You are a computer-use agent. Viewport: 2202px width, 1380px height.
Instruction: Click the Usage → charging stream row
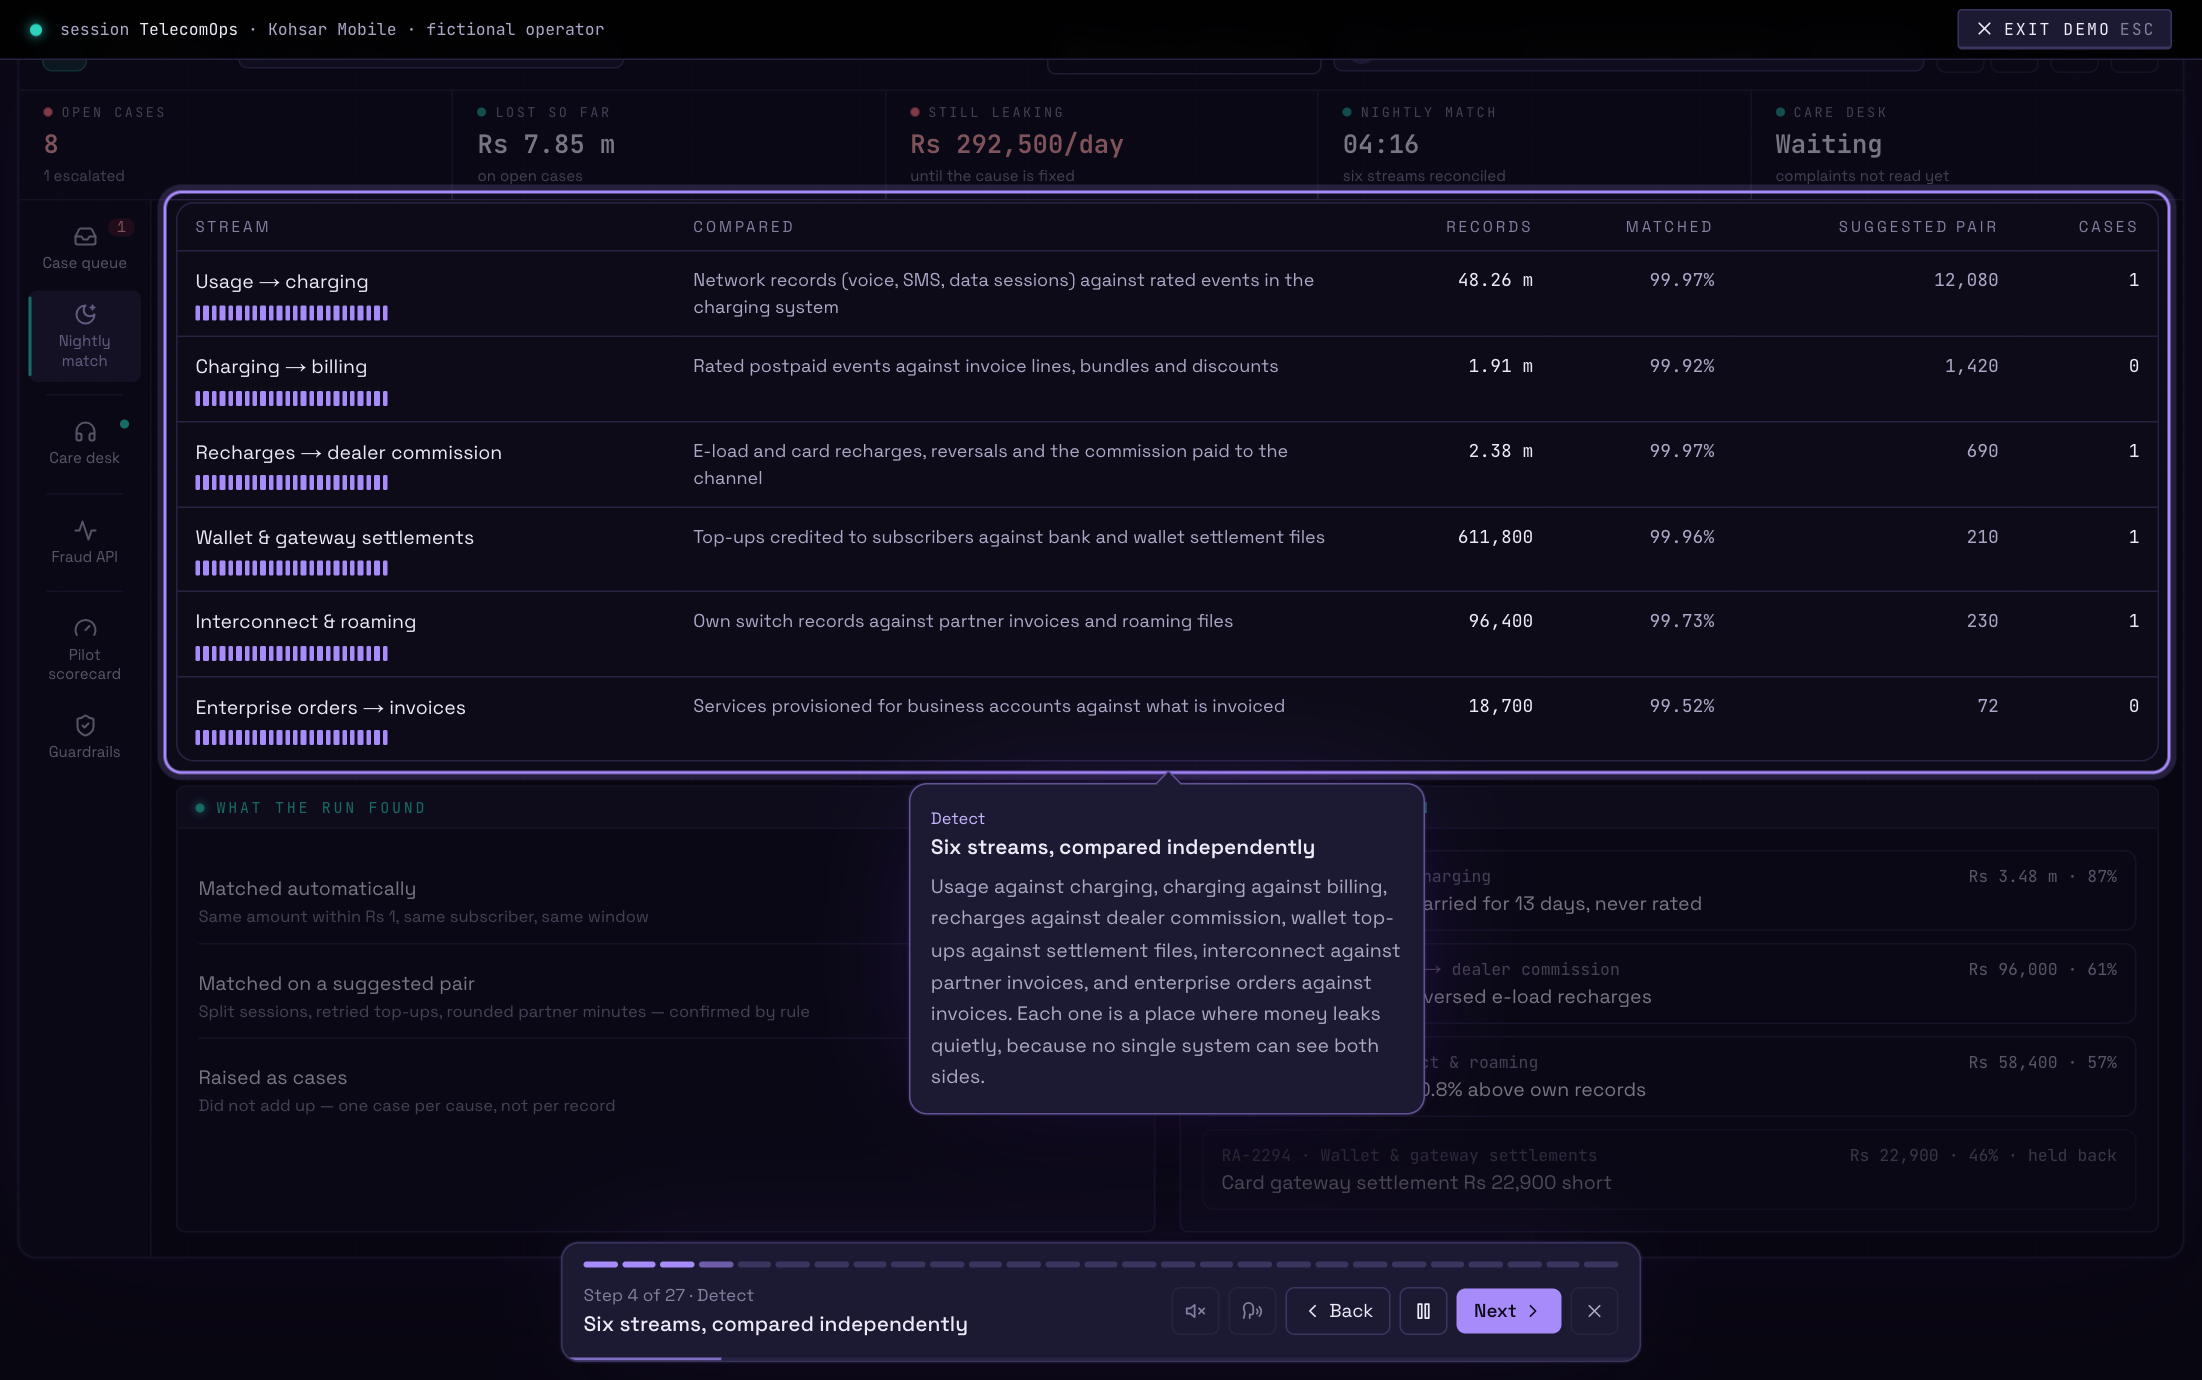click(x=1166, y=294)
